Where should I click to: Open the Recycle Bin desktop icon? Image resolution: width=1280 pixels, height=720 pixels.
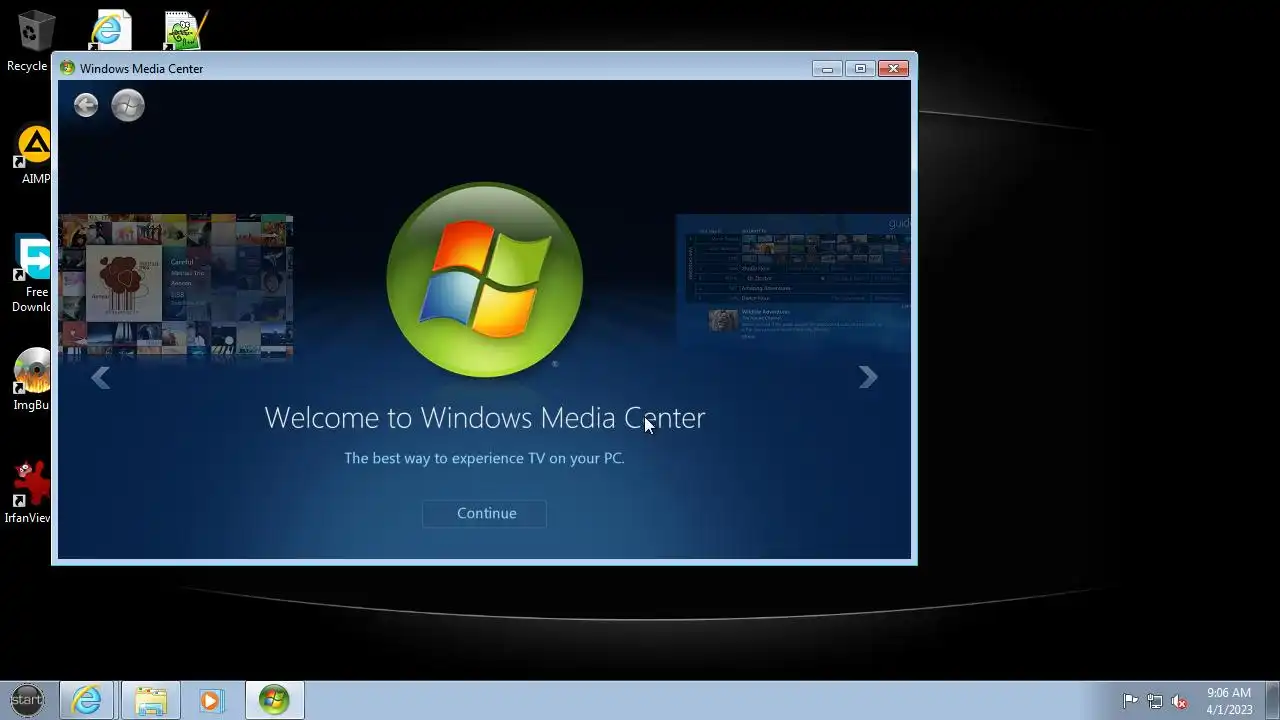32,41
